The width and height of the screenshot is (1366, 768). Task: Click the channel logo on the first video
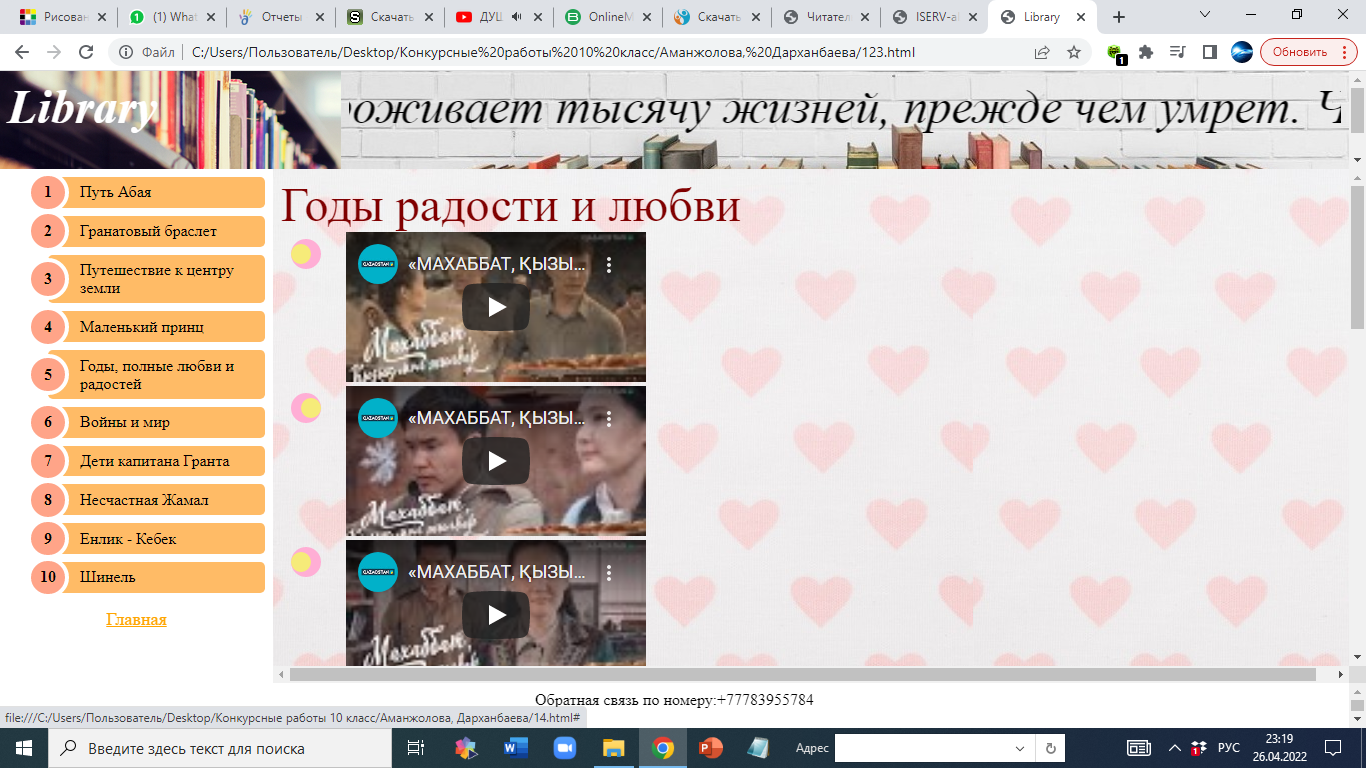(x=378, y=264)
